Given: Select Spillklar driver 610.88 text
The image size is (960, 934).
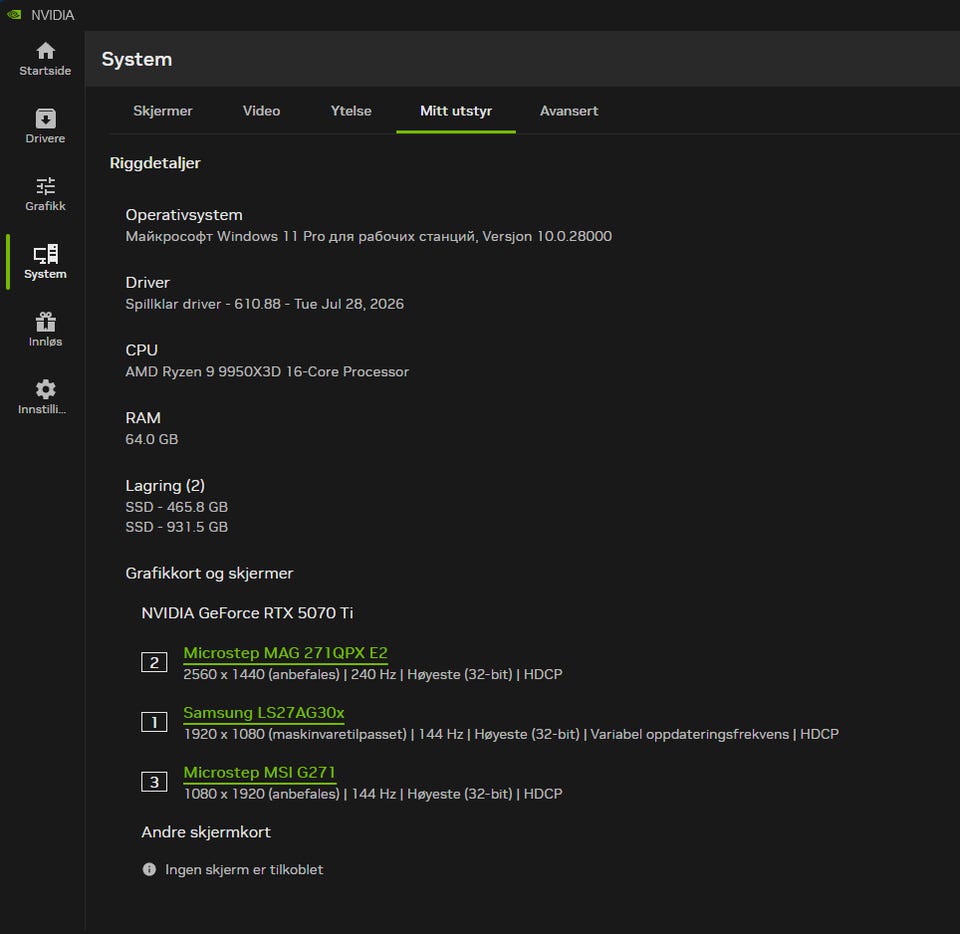Looking at the screenshot, I should coord(264,304).
